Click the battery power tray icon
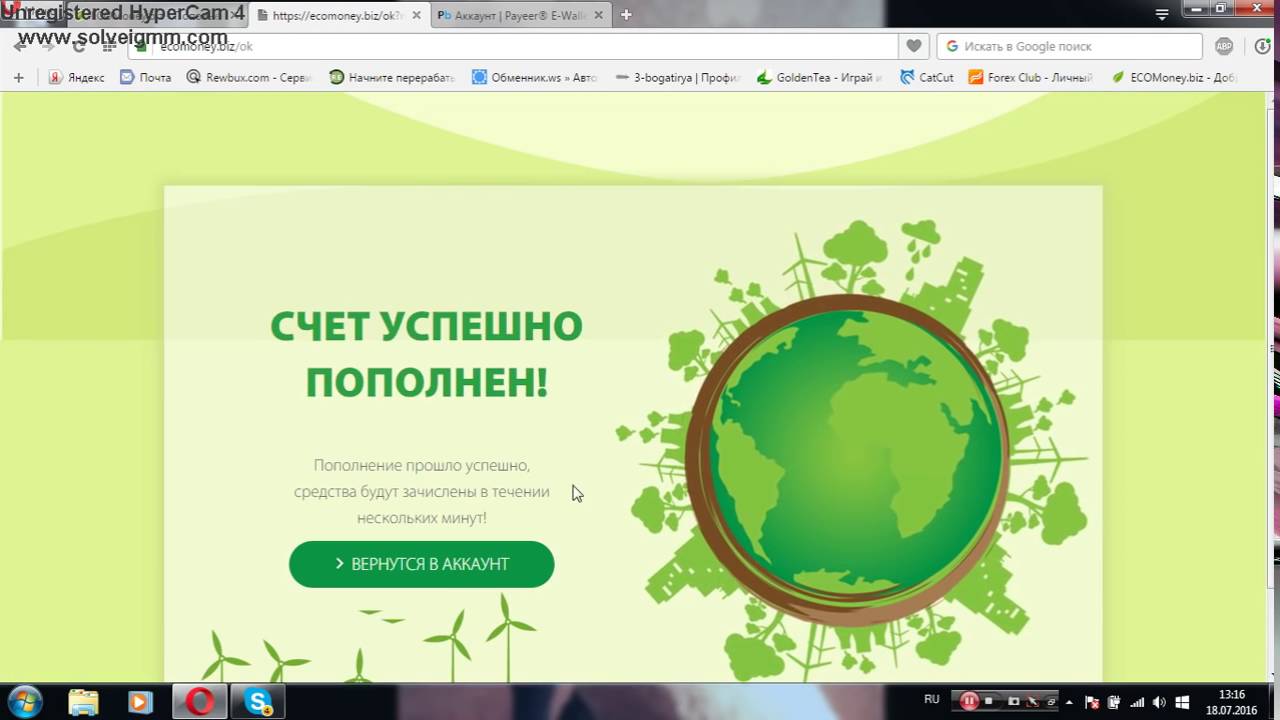Screen dimensions: 1280x720 click(1115, 702)
